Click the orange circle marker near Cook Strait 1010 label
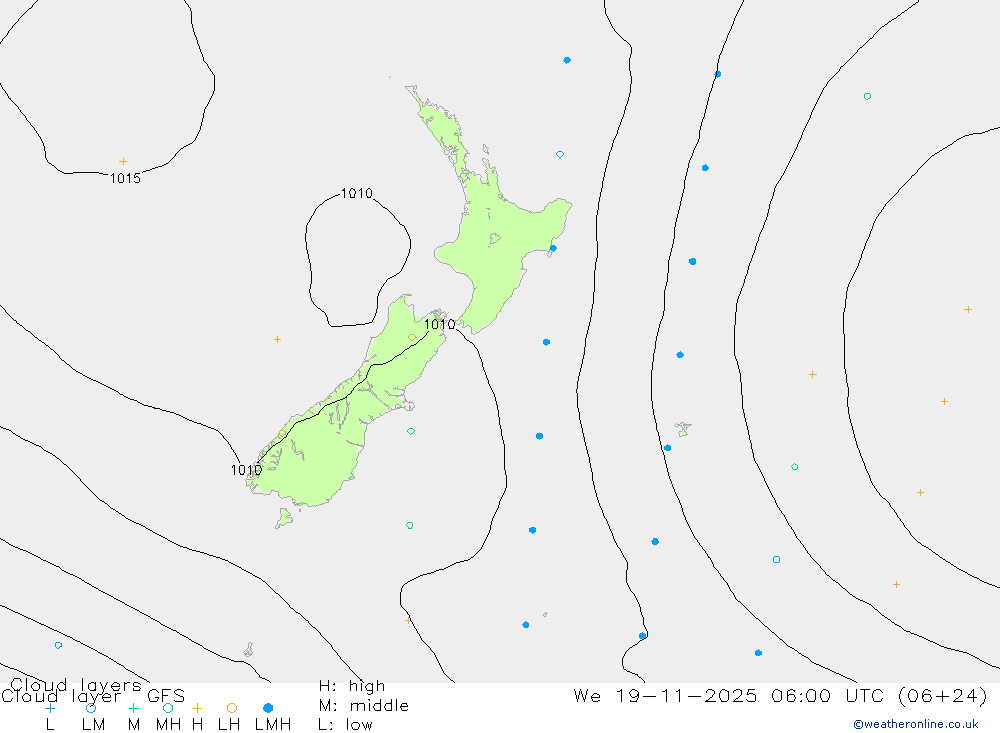This screenshot has height=733, width=1000. pyautogui.click(x=412, y=337)
